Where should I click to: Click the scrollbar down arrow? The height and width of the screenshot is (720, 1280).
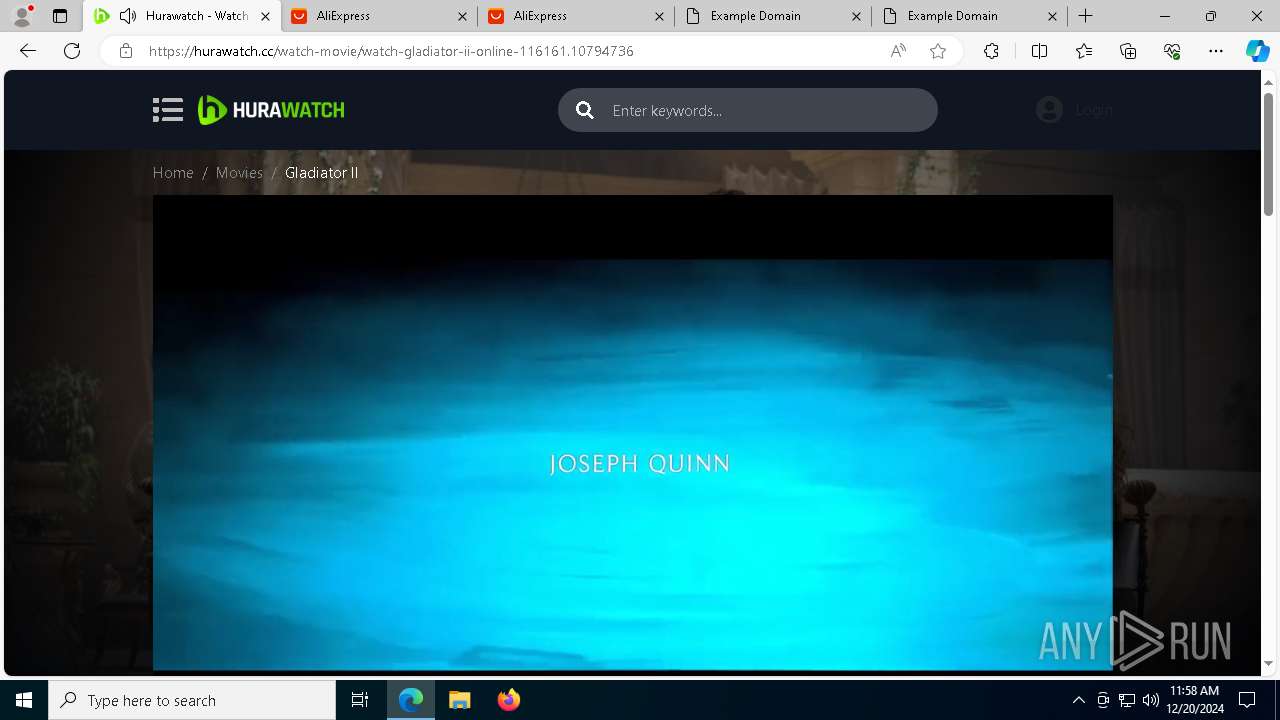pyautogui.click(x=1268, y=664)
